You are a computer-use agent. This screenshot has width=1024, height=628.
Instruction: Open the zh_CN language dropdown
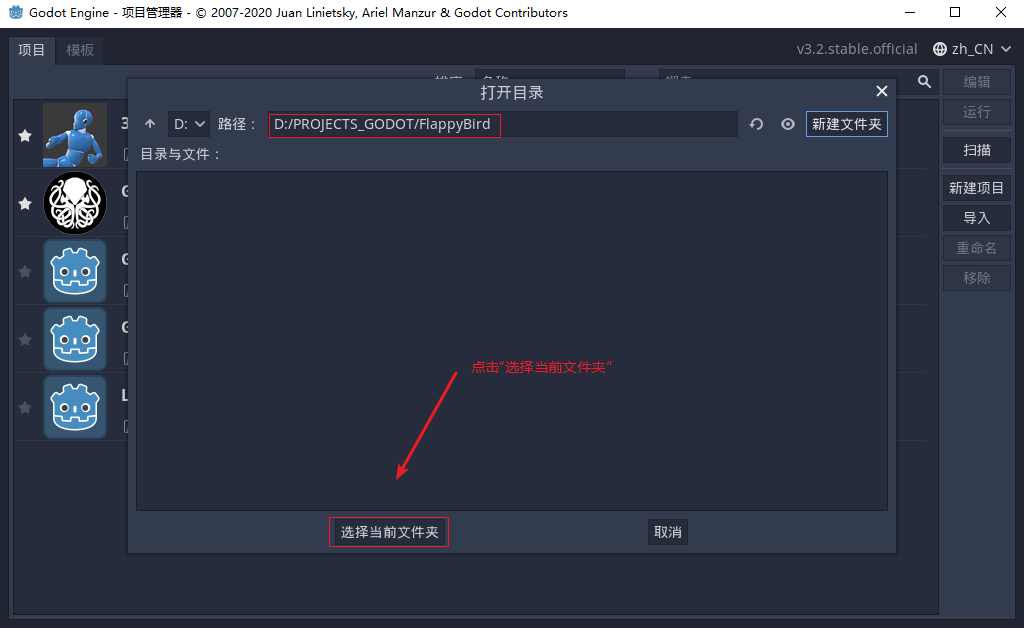[x=972, y=49]
